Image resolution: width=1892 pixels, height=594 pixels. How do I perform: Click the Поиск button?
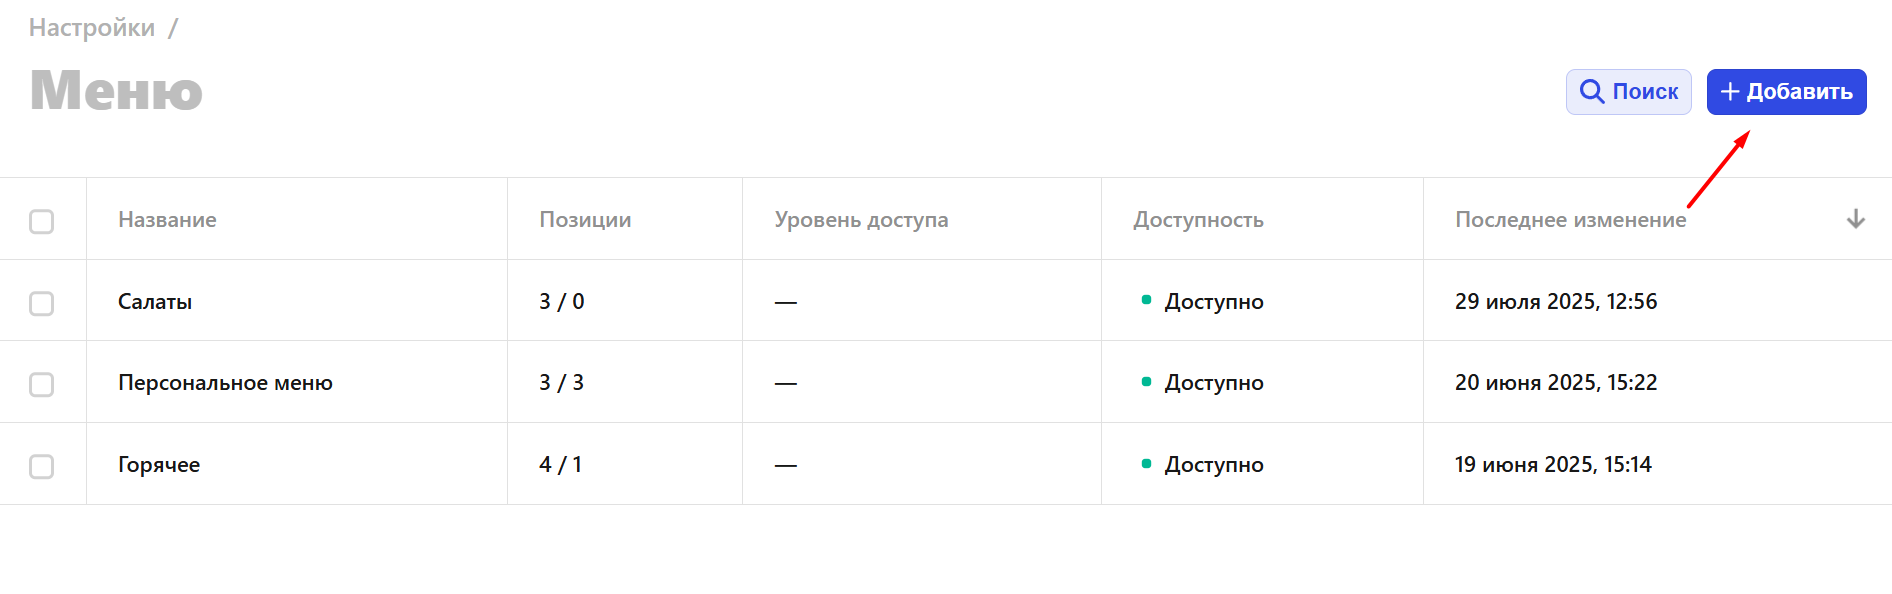pos(1628,92)
